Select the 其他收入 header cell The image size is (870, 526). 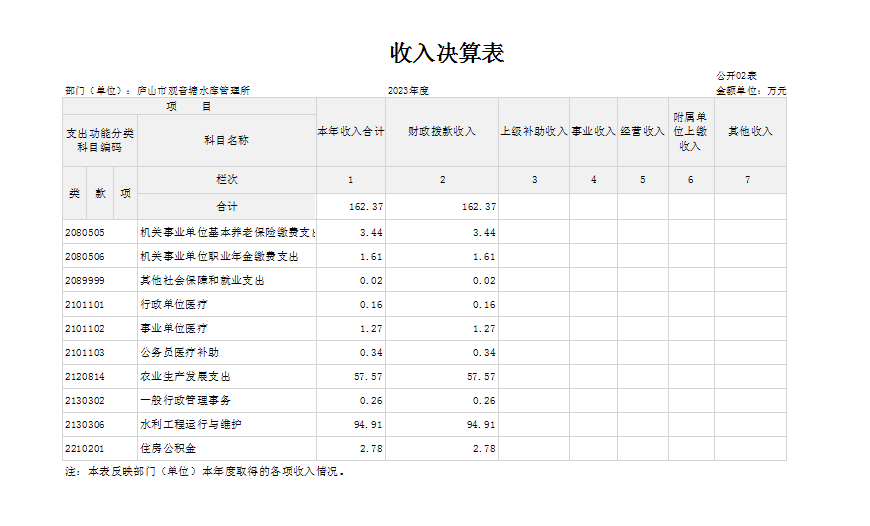[750, 131]
